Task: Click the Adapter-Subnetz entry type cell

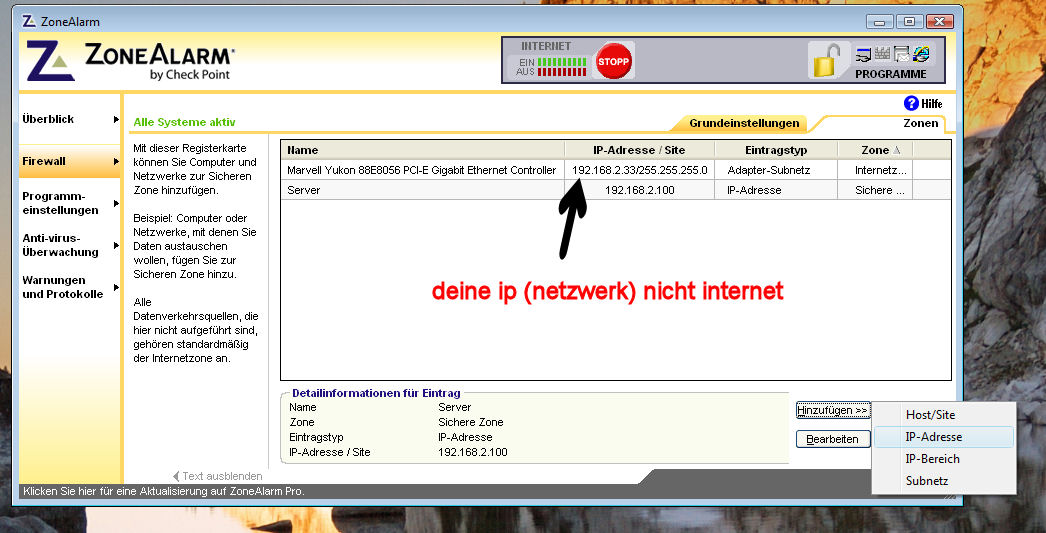Action: click(x=776, y=170)
